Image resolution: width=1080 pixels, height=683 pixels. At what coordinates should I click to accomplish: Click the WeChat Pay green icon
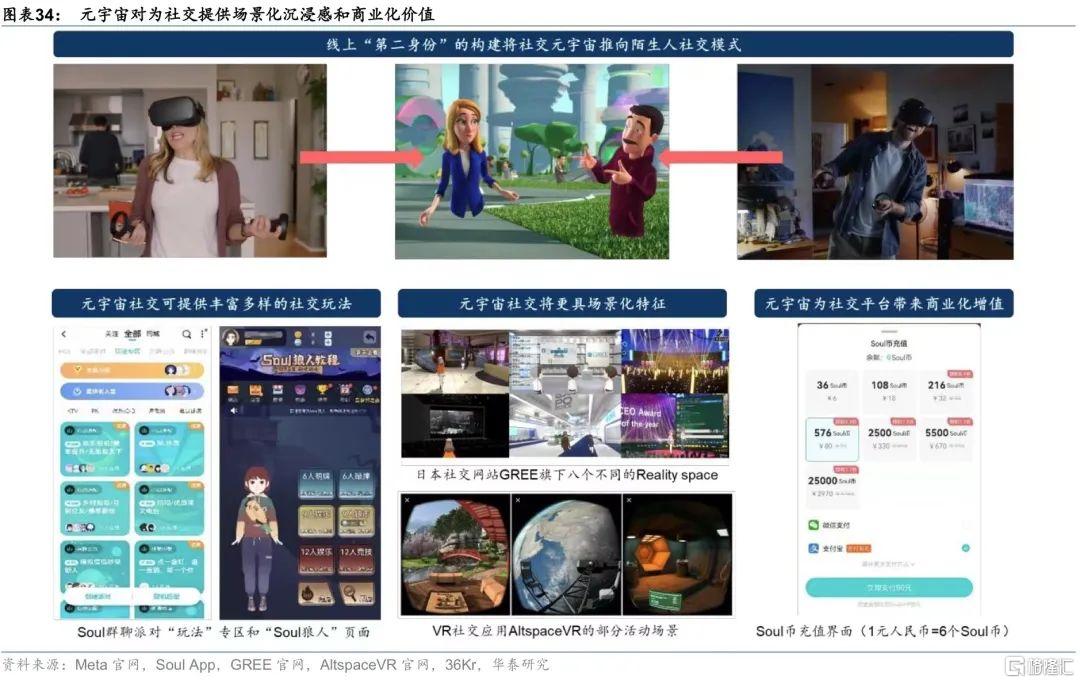[x=812, y=524]
